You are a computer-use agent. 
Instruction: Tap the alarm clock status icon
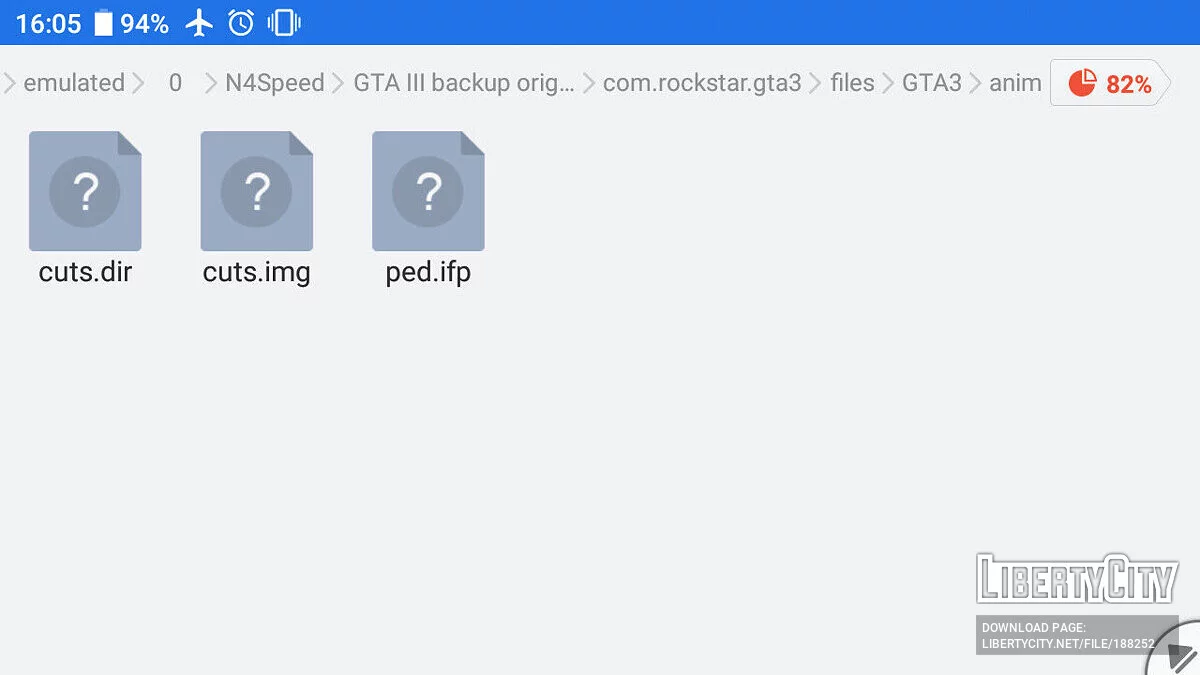tap(241, 23)
